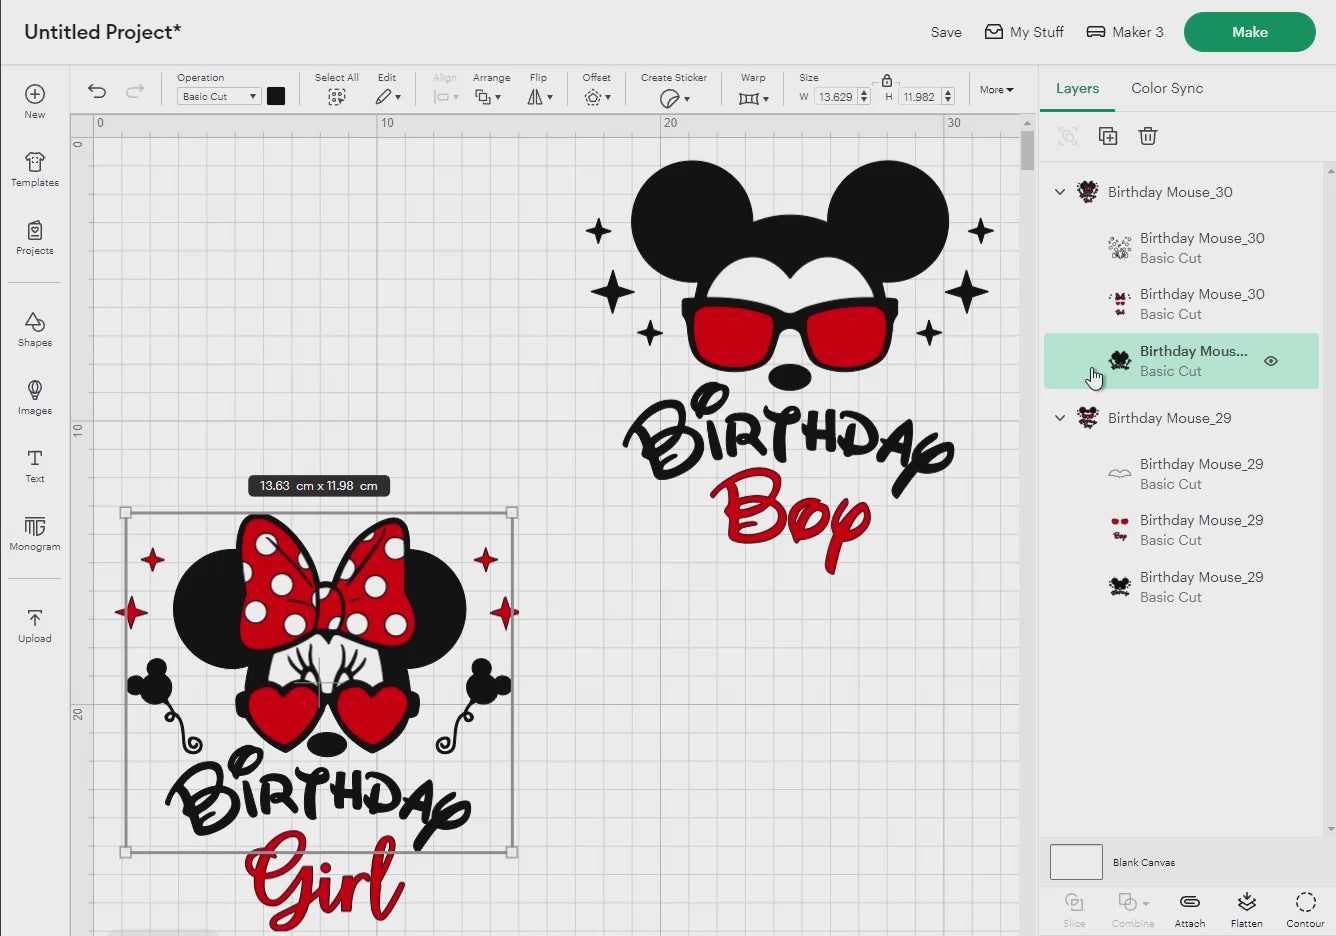Open the Monogram tool
The height and width of the screenshot is (936, 1336).
[35, 533]
